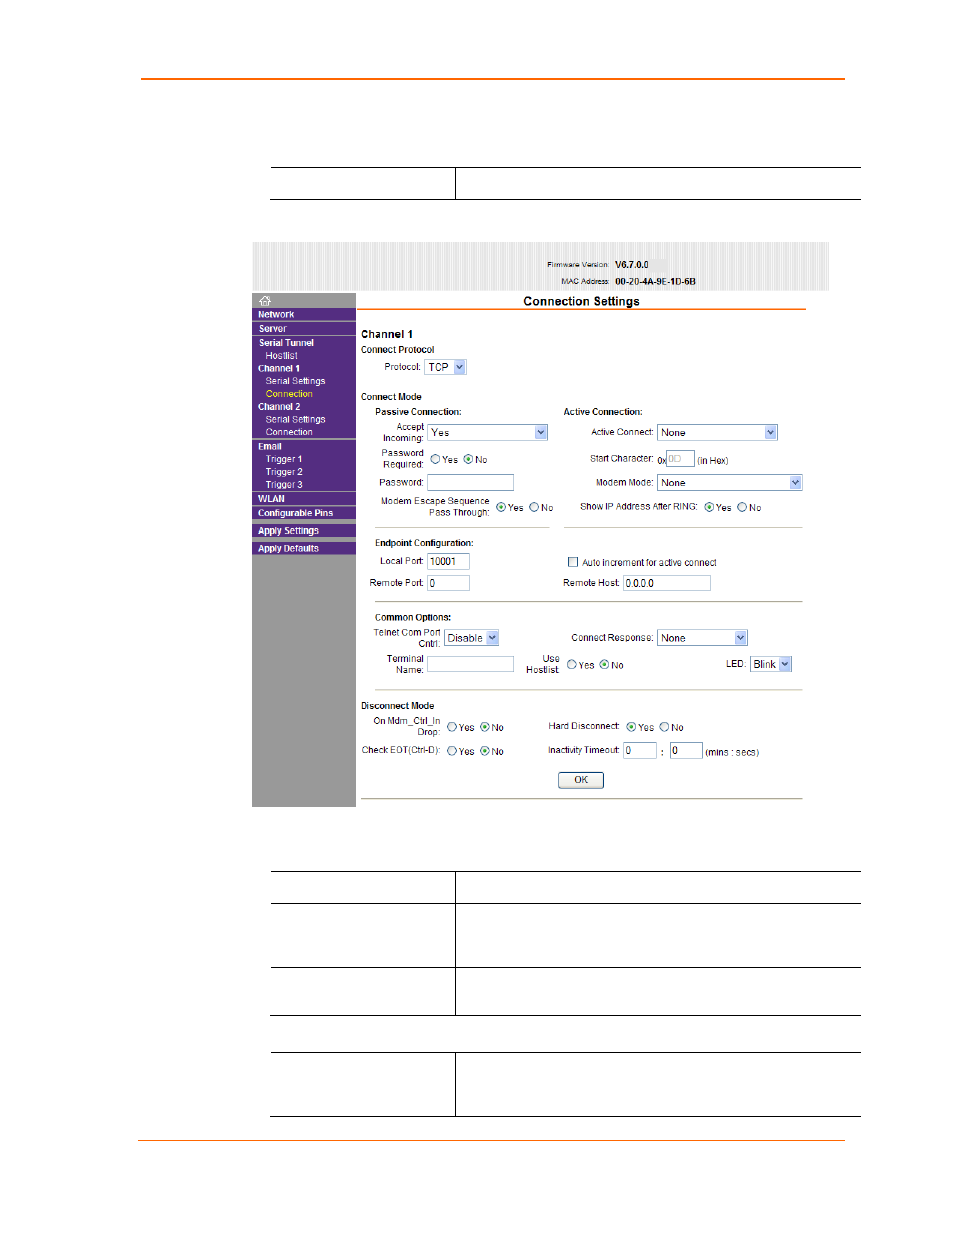Open the Protocol TCP dropdown
Image resolution: width=954 pixels, height=1235 pixels.
(446, 367)
